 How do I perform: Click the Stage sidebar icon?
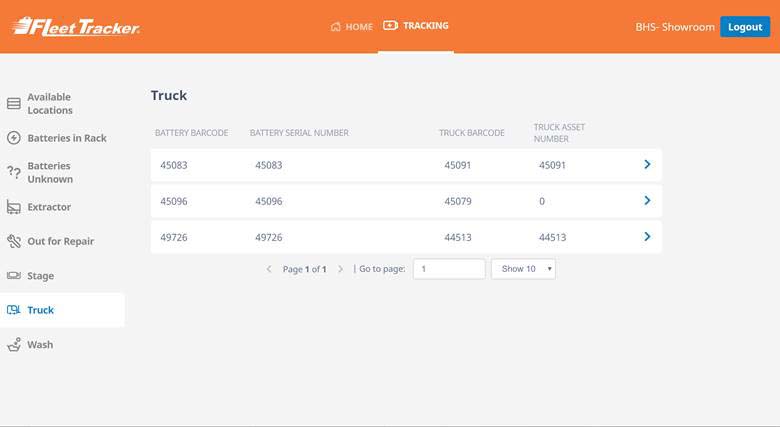pos(14,276)
